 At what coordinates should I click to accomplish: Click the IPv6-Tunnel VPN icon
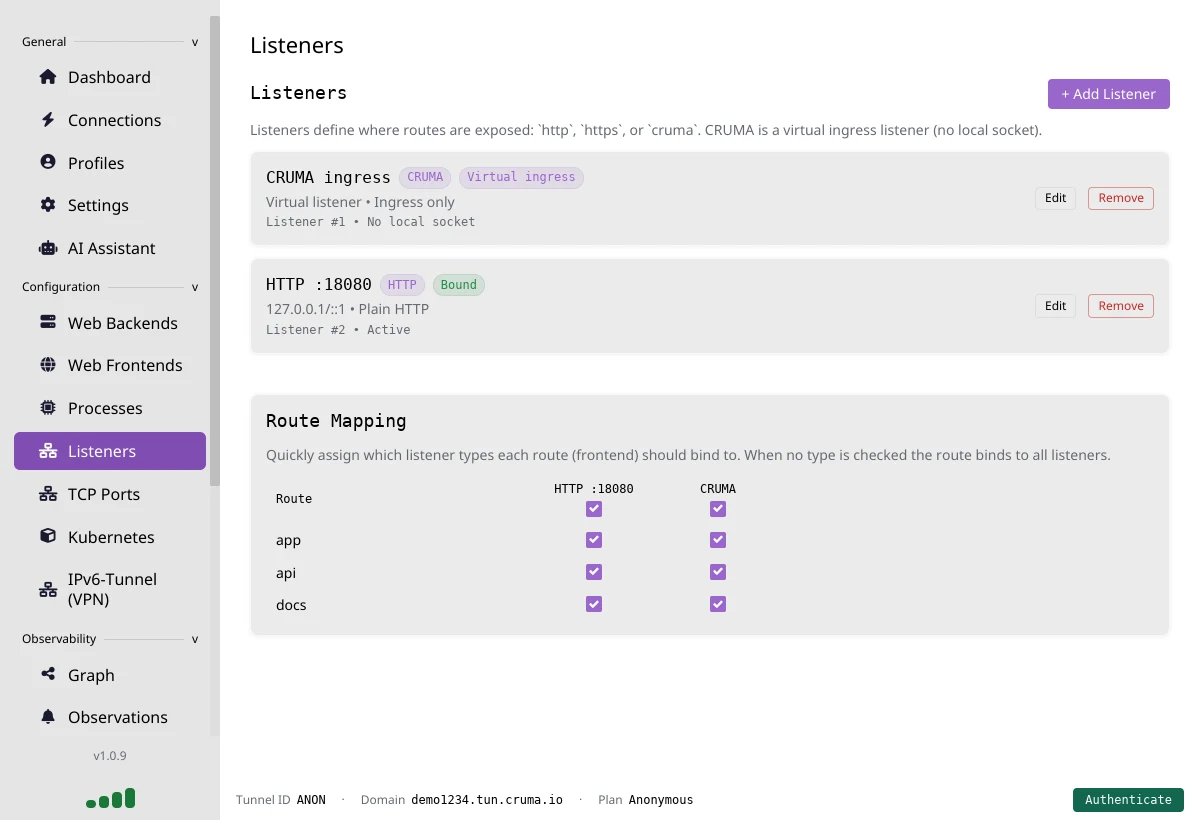pos(48,589)
